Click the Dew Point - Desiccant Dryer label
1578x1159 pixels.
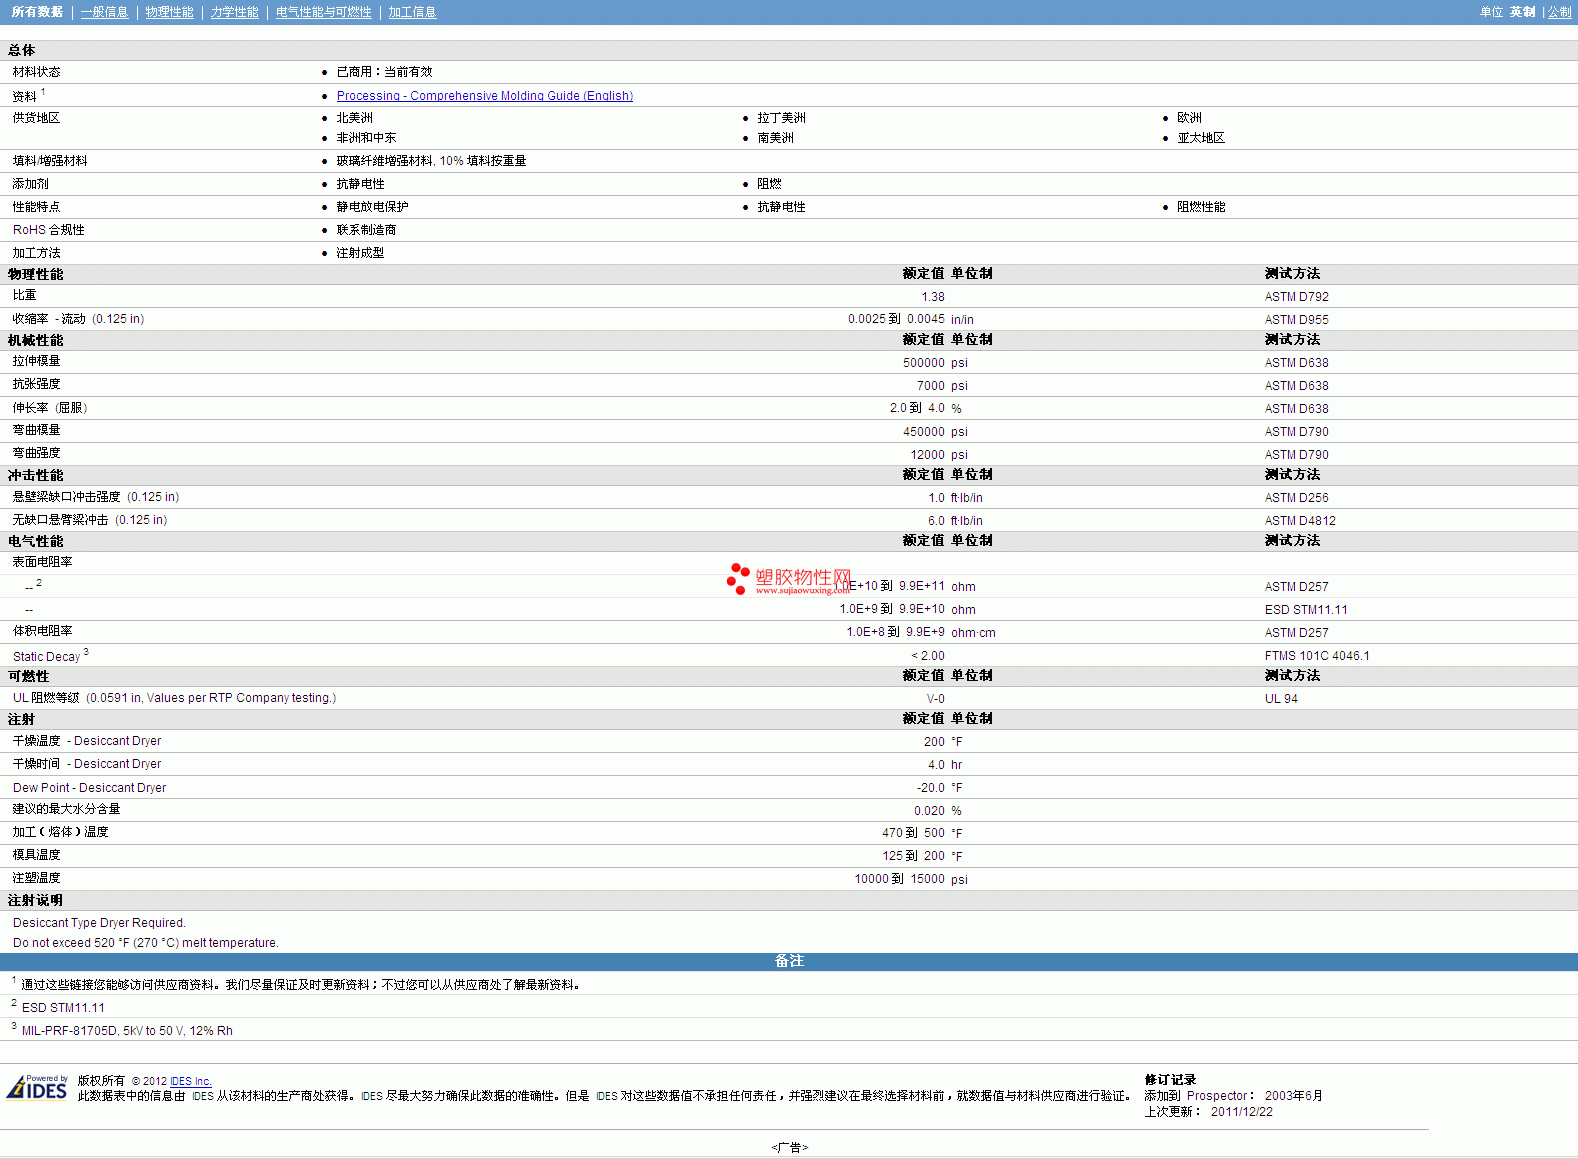click(x=89, y=788)
